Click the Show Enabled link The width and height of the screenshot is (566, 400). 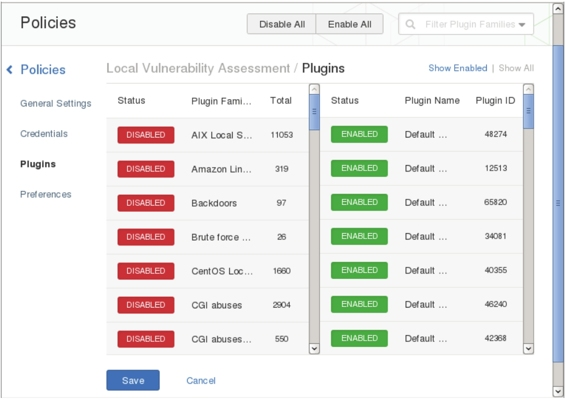[x=458, y=68]
